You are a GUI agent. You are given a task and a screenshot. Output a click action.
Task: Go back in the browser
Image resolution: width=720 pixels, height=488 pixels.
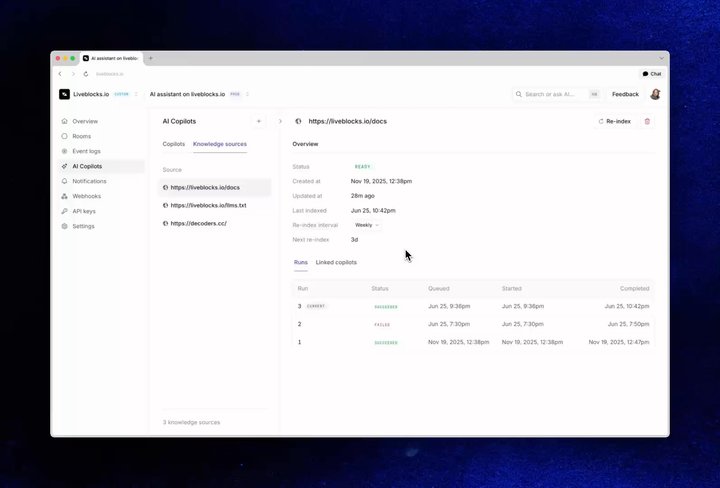tap(60, 74)
